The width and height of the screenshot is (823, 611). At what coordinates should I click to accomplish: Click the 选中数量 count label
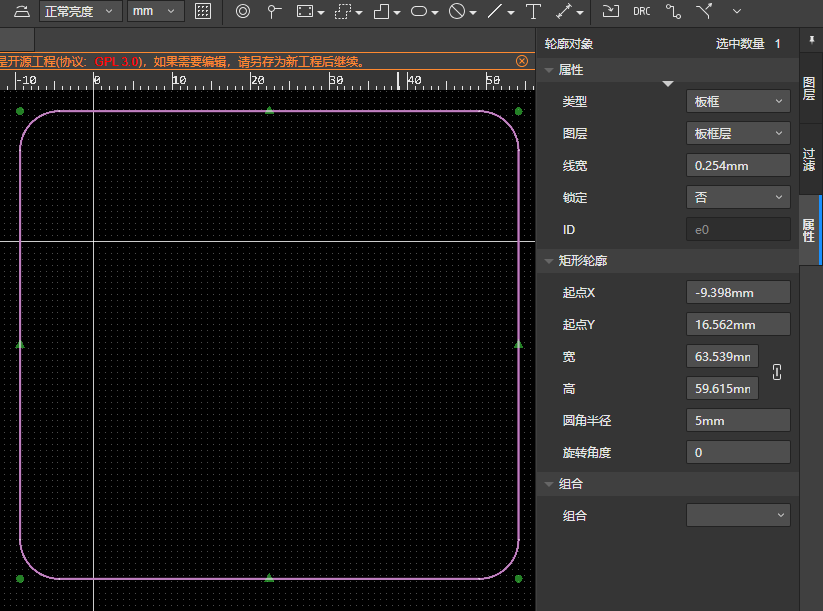click(x=740, y=44)
